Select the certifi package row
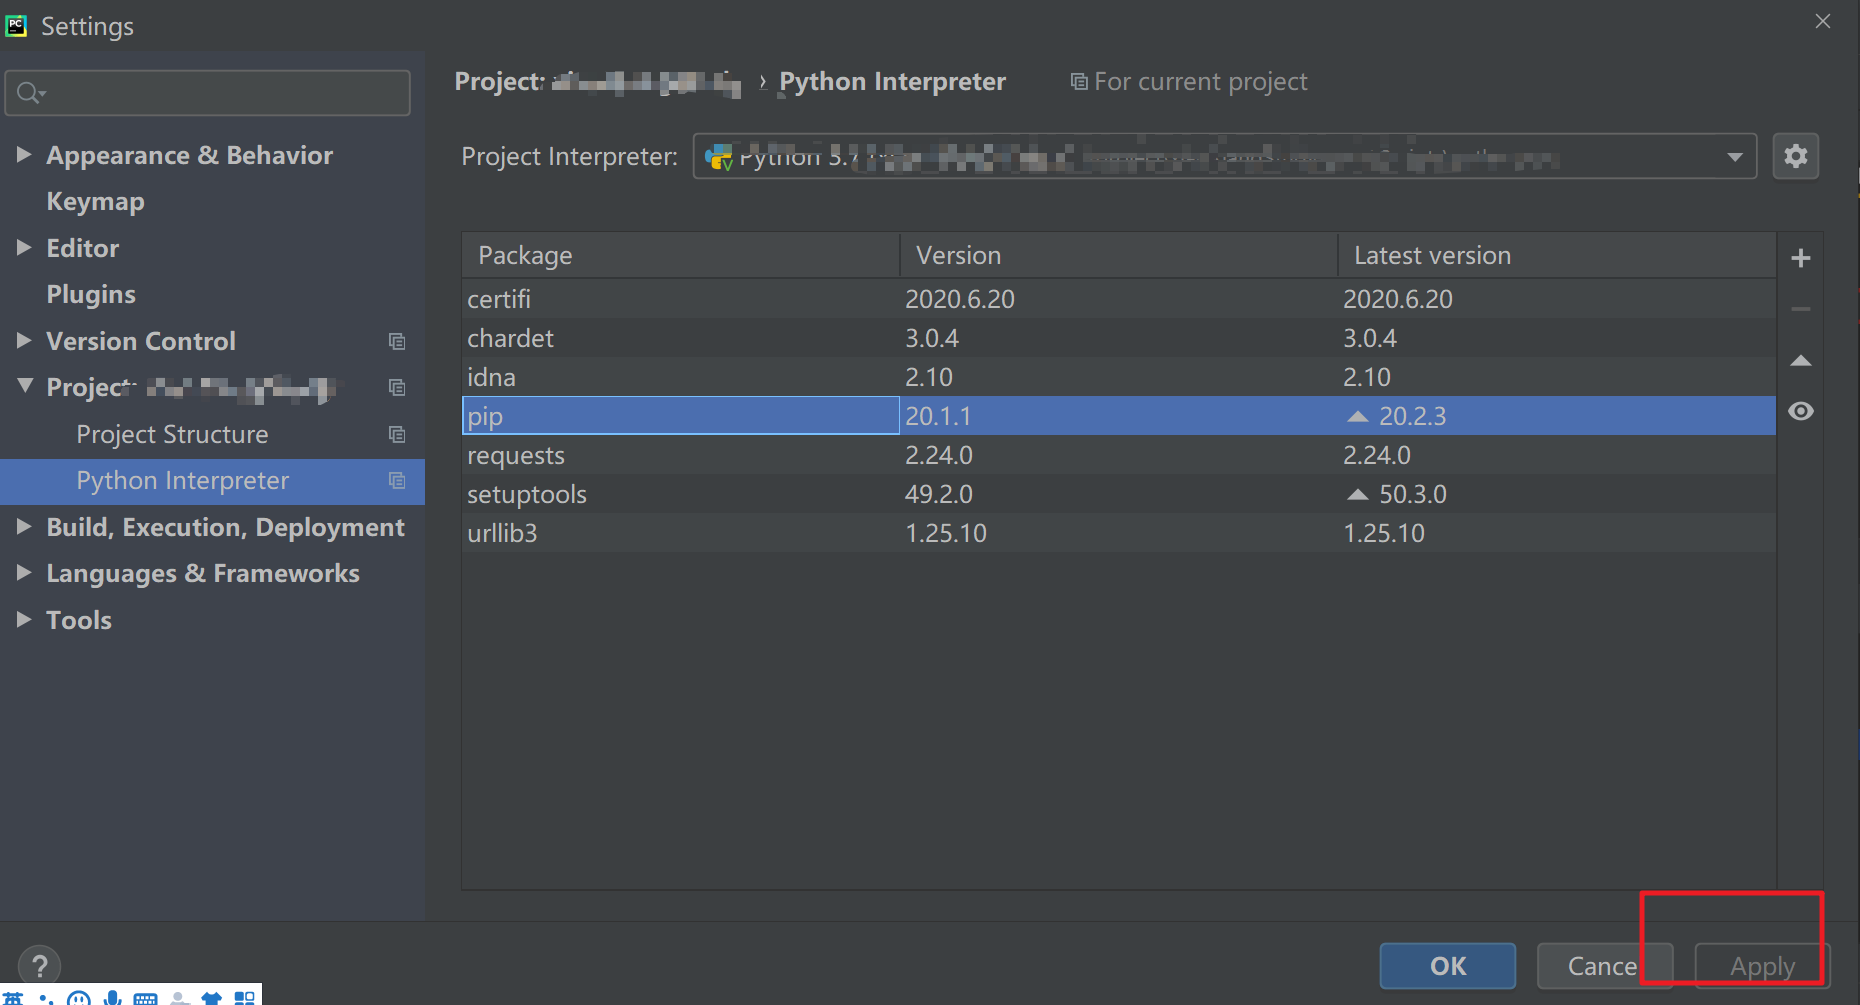 (x=1119, y=299)
